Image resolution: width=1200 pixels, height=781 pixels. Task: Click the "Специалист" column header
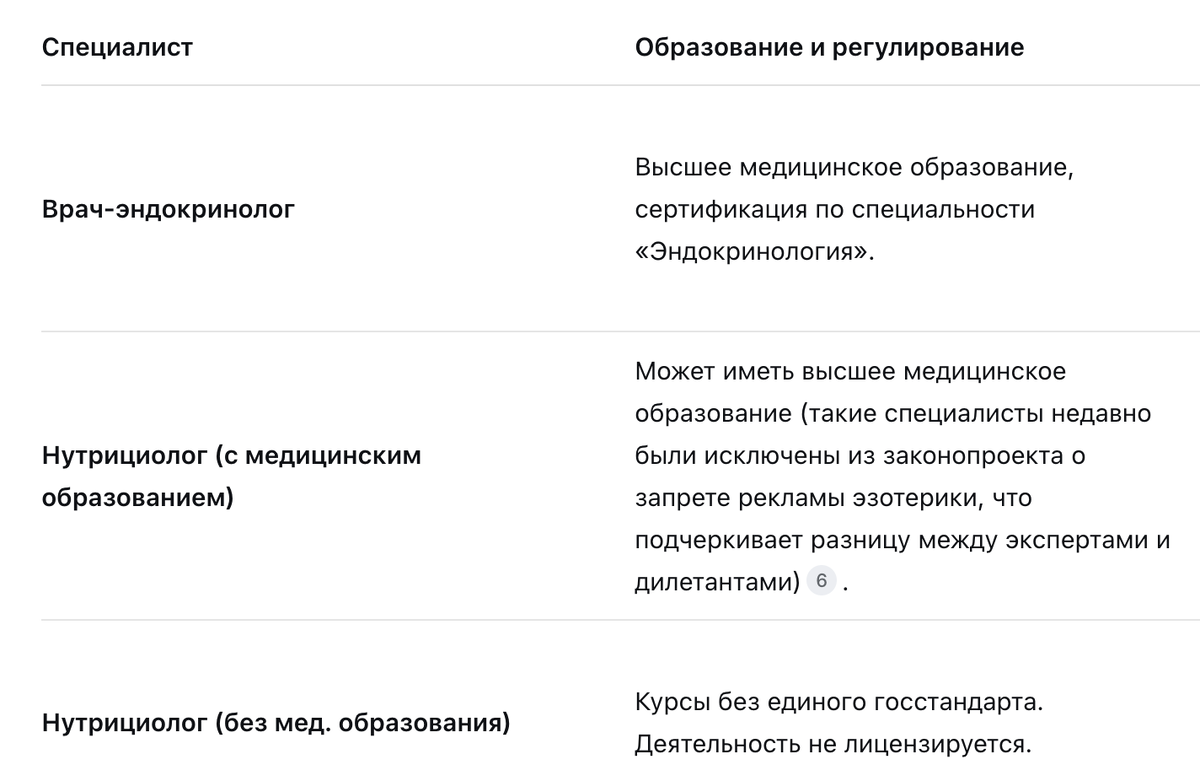[x=117, y=47]
